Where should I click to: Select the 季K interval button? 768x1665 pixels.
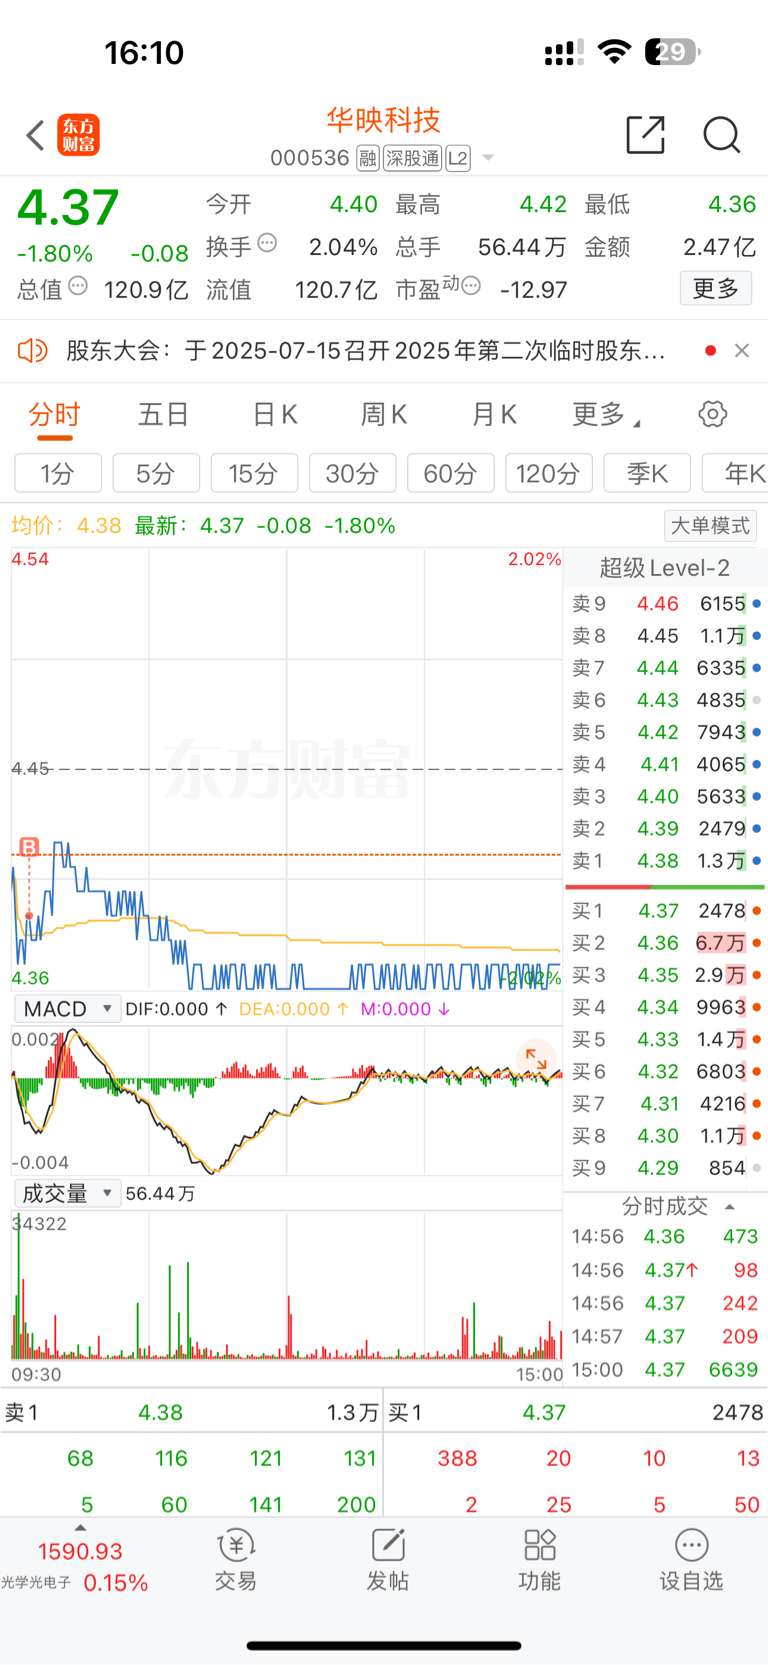(x=647, y=473)
